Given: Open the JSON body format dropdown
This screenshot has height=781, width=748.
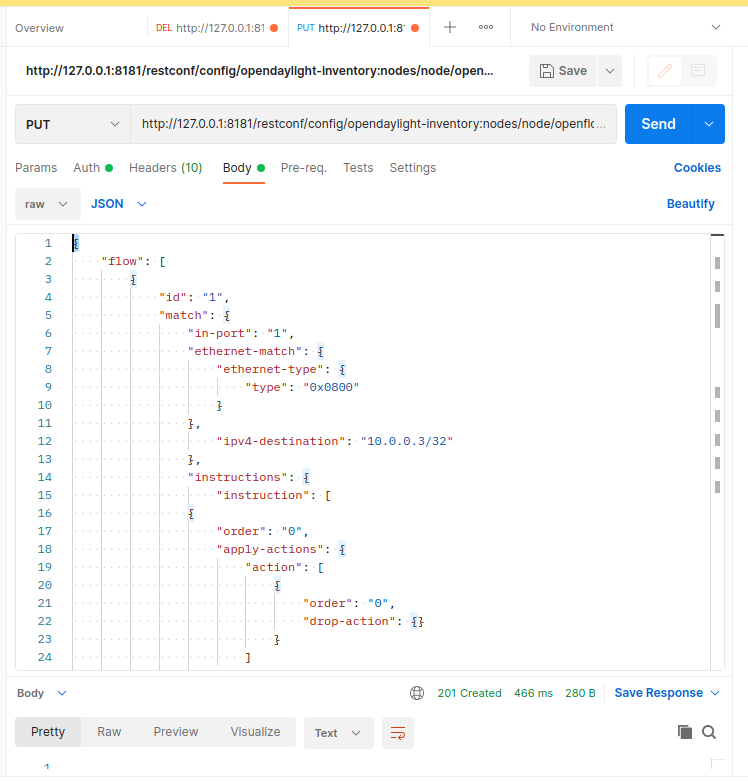Looking at the screenshot, I should [x=119, y=204].
